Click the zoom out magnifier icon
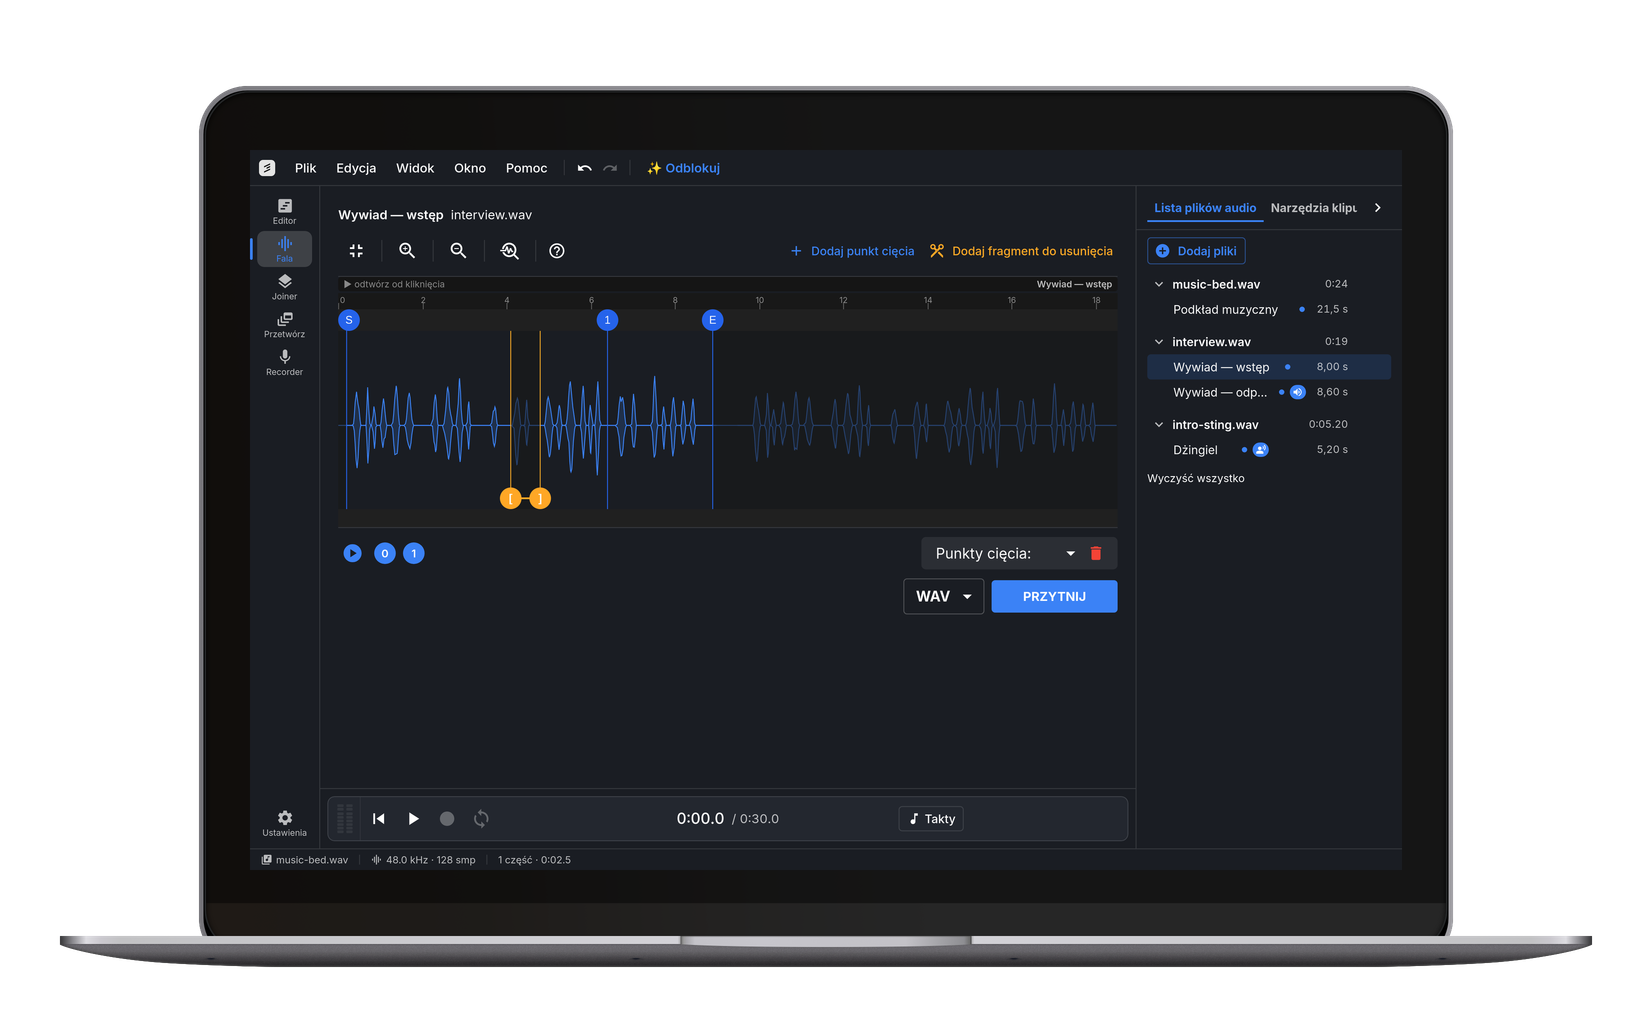This screenshot has width=1652, height=1020. [x=458, y=251]
